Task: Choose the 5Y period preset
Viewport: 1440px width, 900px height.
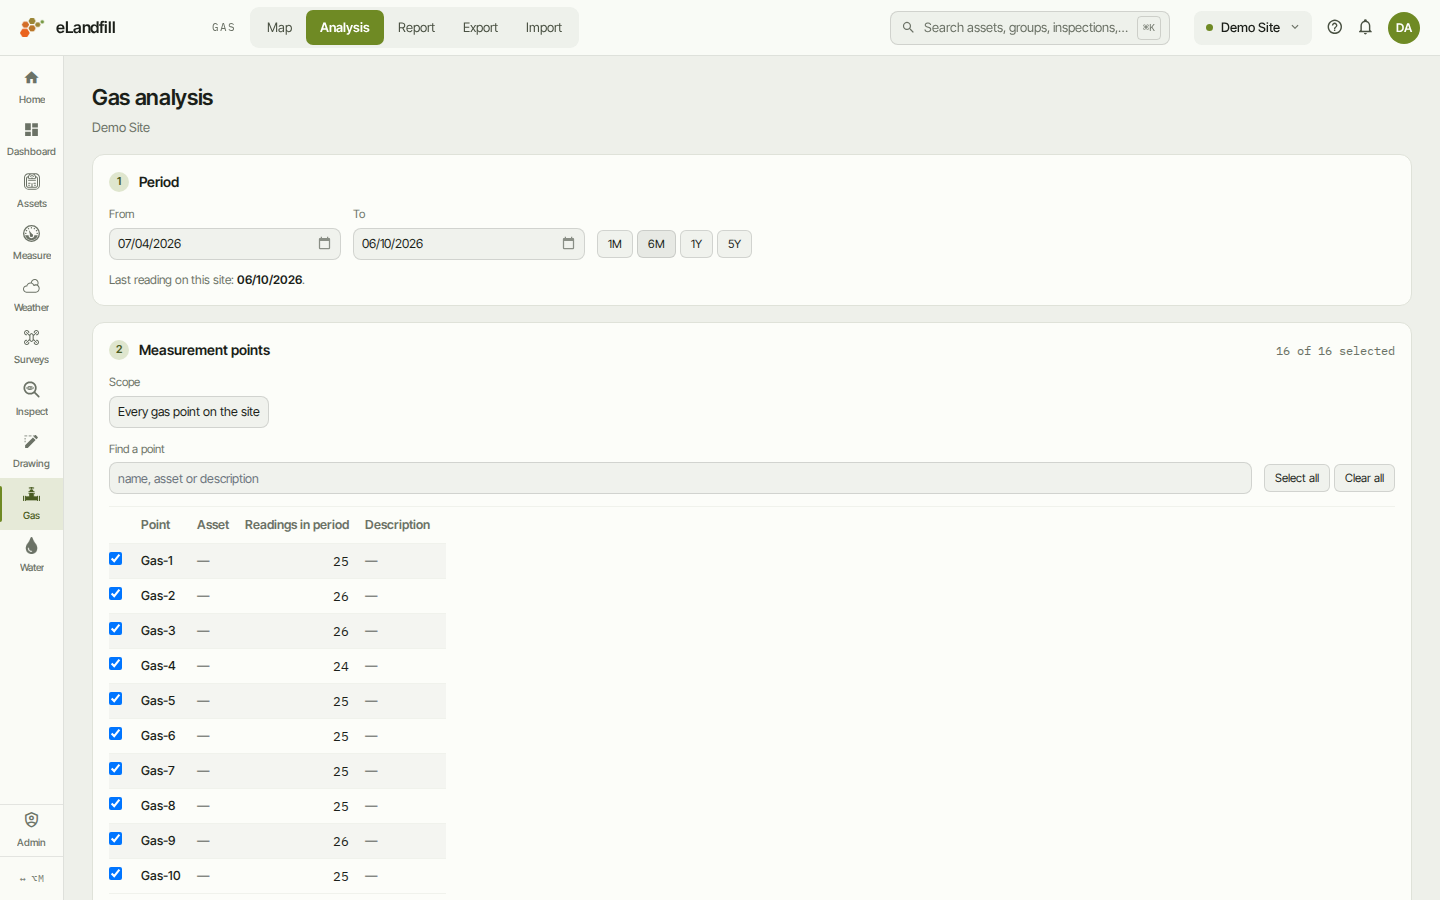Action: tap(734, 244)
